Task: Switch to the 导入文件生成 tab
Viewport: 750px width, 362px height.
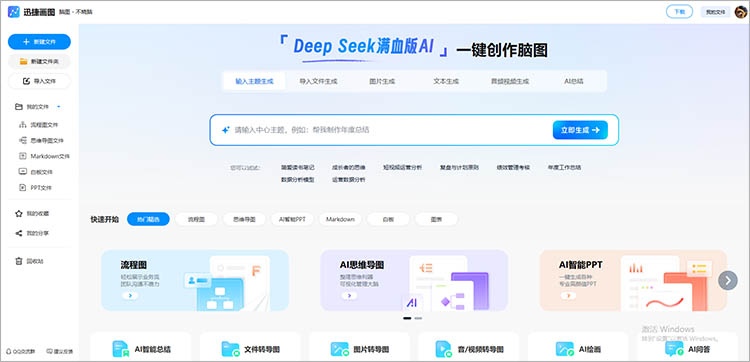Action: tap(319, 81)
